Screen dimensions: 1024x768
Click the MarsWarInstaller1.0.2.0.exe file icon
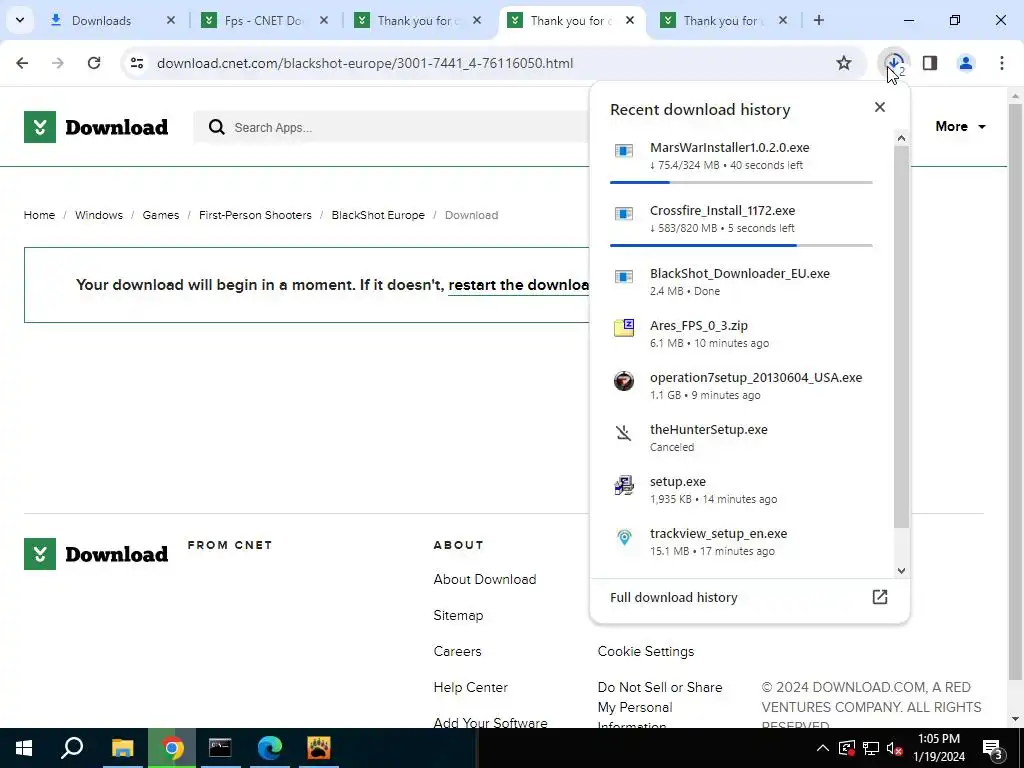[x=624, y=151]
